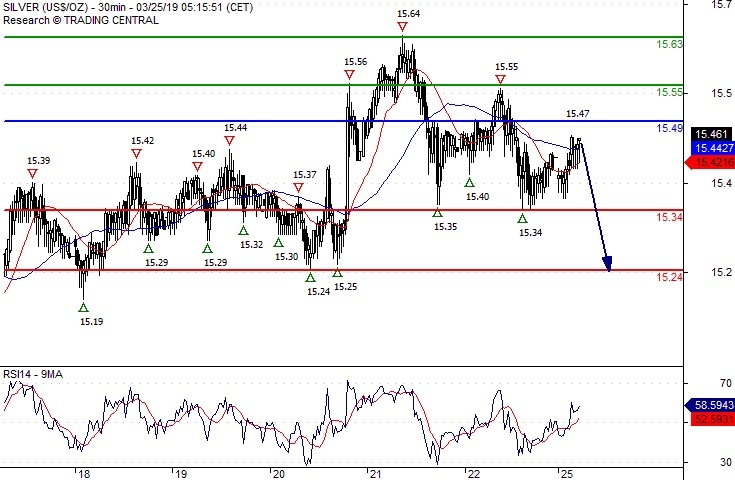Select the 15.39 swing high price label
735x480 pixels.
coord(38,161)
